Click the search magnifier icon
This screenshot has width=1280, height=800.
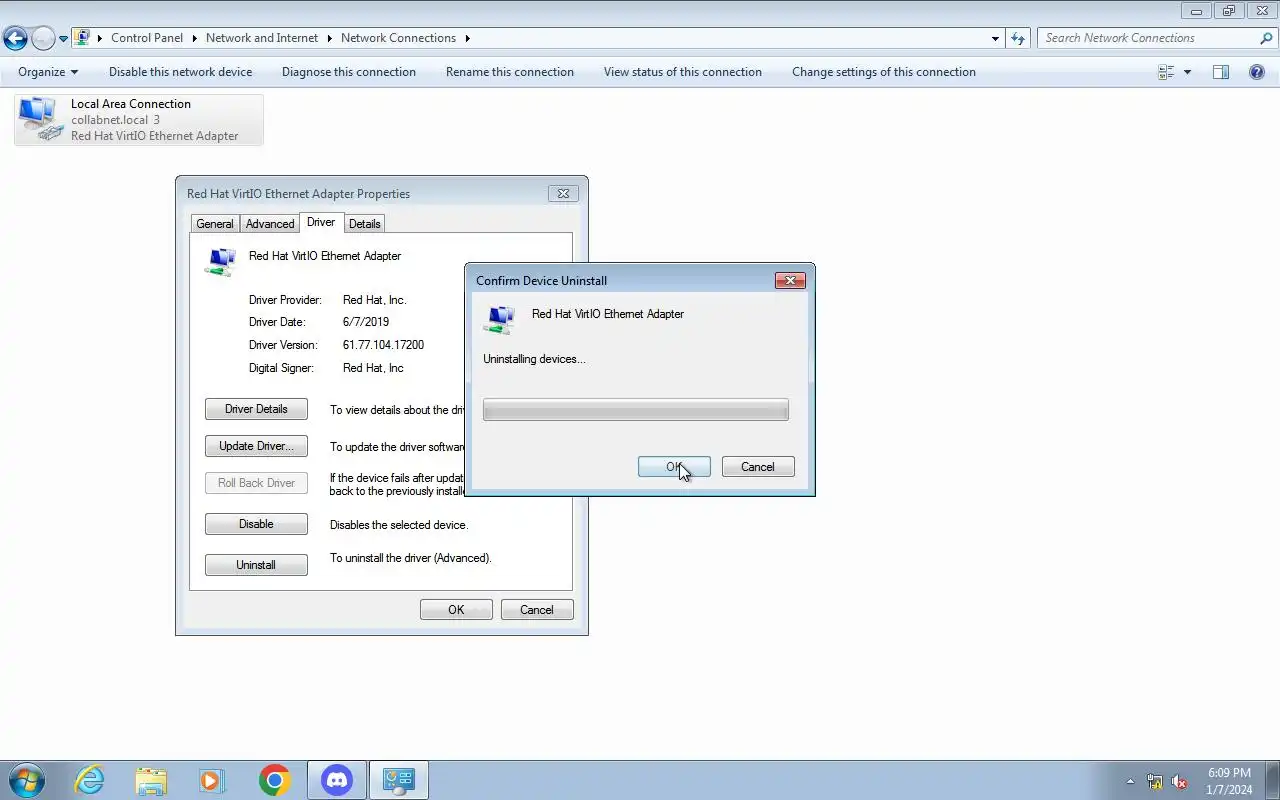(x=1266, y=38)
